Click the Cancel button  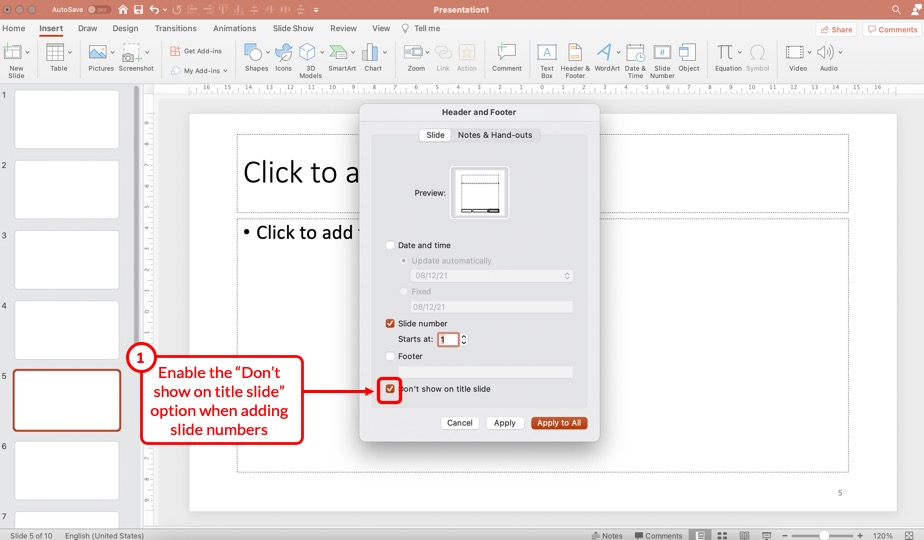(x=460, y=423)
